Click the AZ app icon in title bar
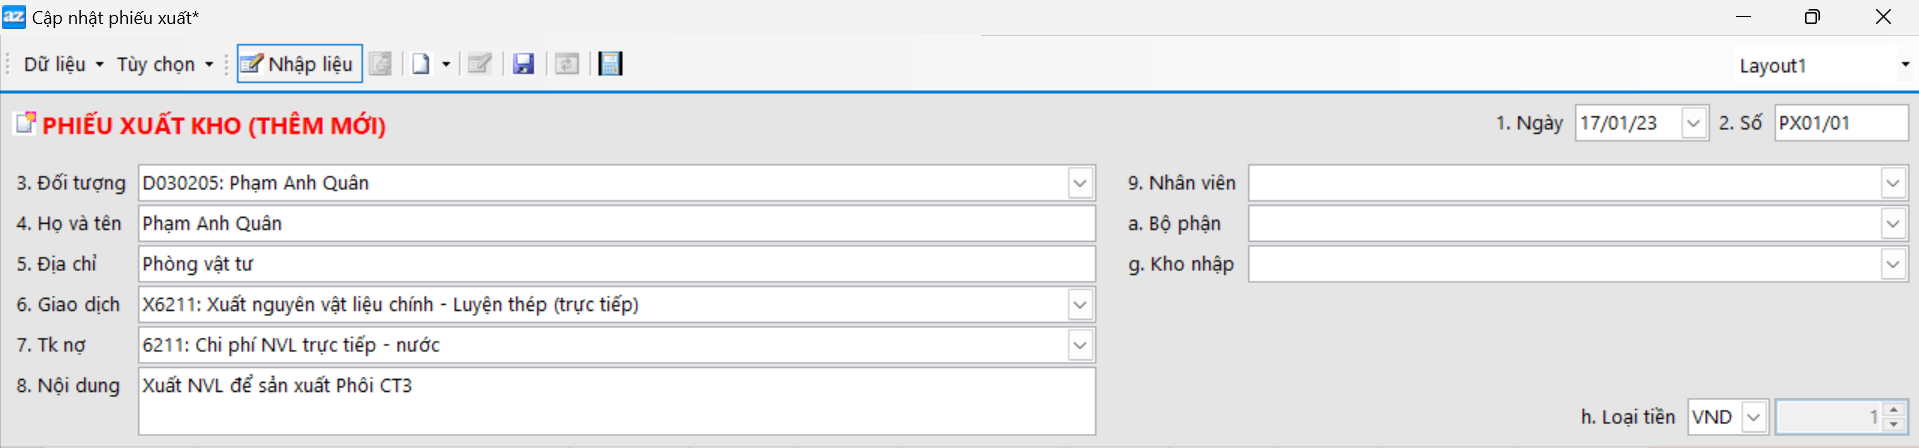The image size is (1919, 448). 14,17
